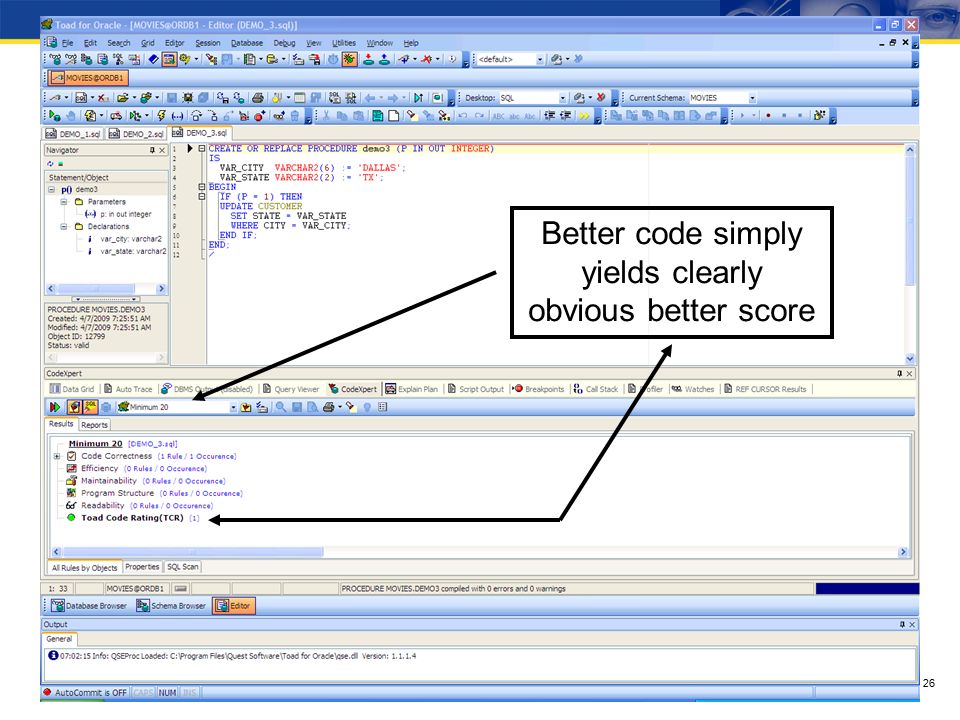Image resolution: width=960 pixels, height=720 pixels.
Task: Click the undo arrow icon in editor toolbar
Action: 463,116
